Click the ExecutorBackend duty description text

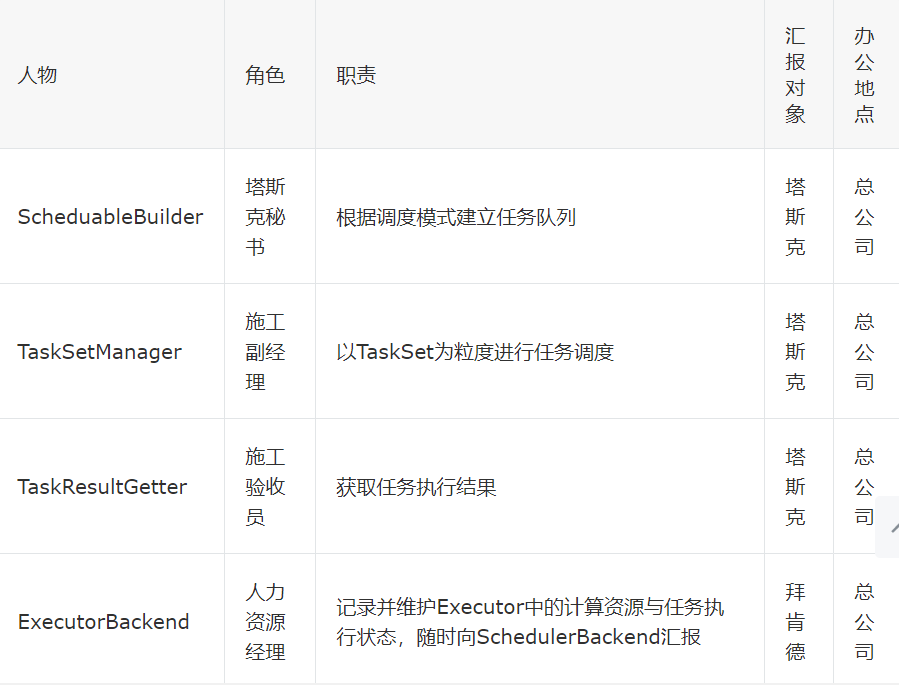(530, 622)
